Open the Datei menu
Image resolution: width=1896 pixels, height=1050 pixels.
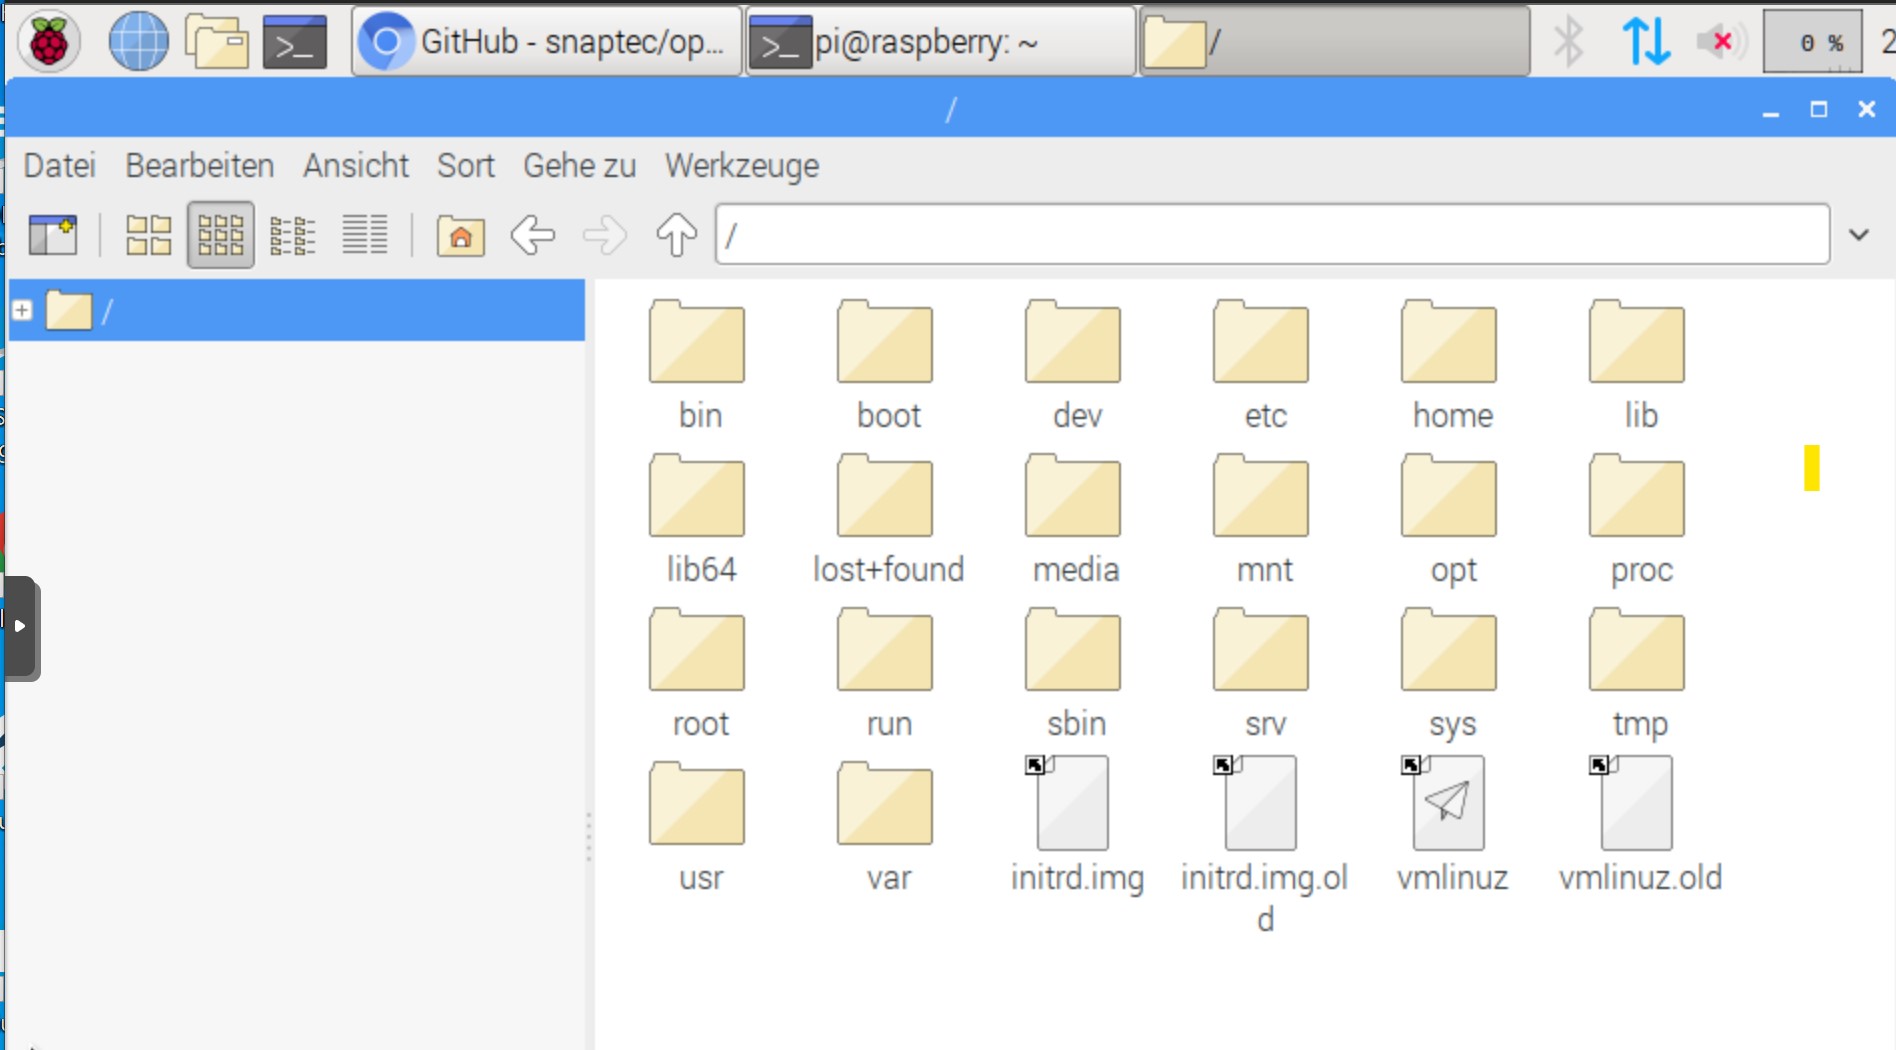pyautogui.click(x=60, y=165)
